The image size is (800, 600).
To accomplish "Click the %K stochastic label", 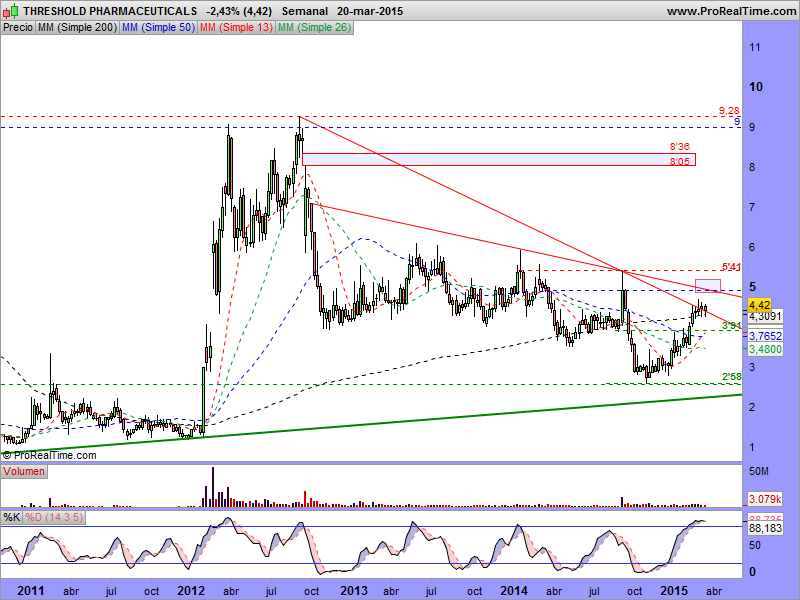I will tap(12, 517).
